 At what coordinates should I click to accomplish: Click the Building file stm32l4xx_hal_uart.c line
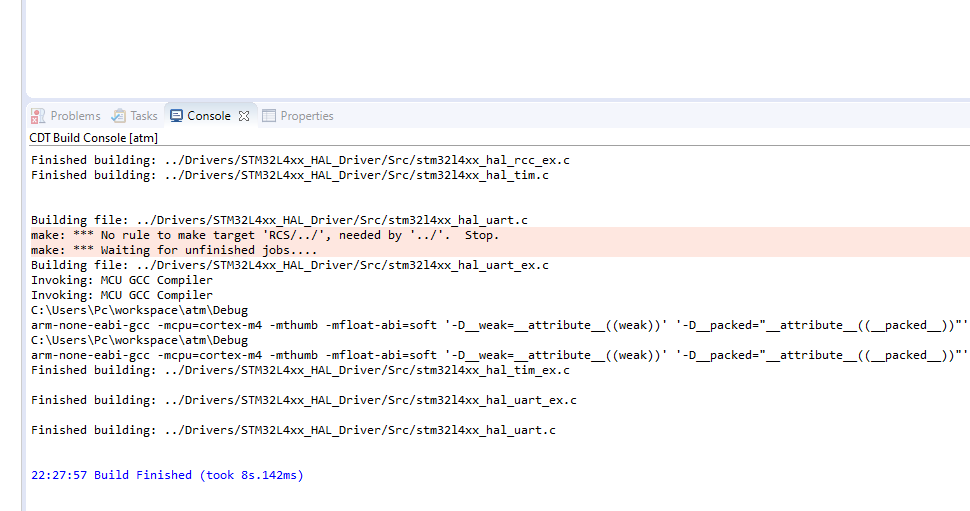coord(279,220)
